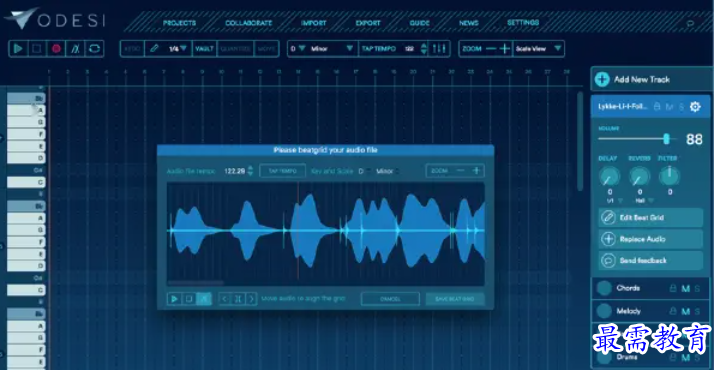The image size is (717, 370).
Task: Open the Export menu
Action: (x=368, y=23)
